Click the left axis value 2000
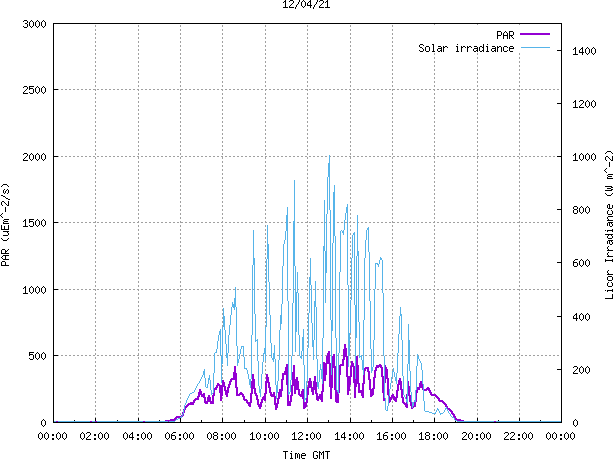 (x=34, y=157)
